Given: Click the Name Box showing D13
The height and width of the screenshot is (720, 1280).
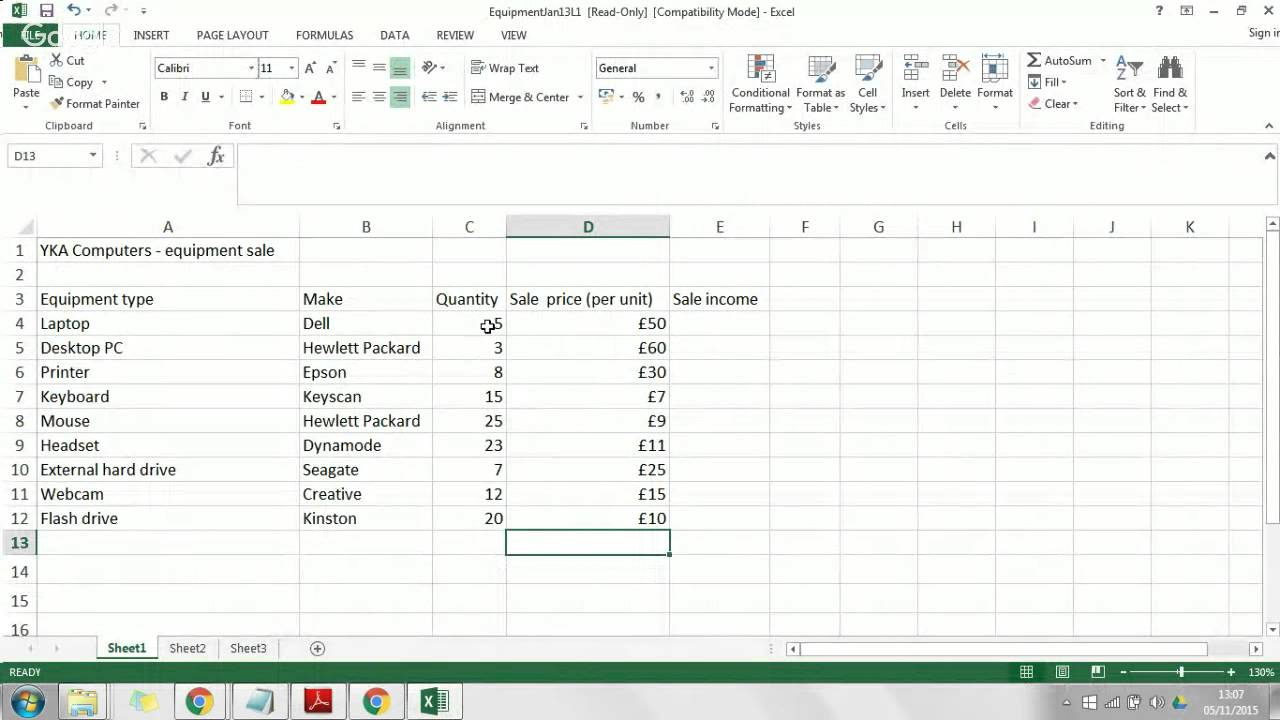Looking at the screenshot, I should (55, 156).
